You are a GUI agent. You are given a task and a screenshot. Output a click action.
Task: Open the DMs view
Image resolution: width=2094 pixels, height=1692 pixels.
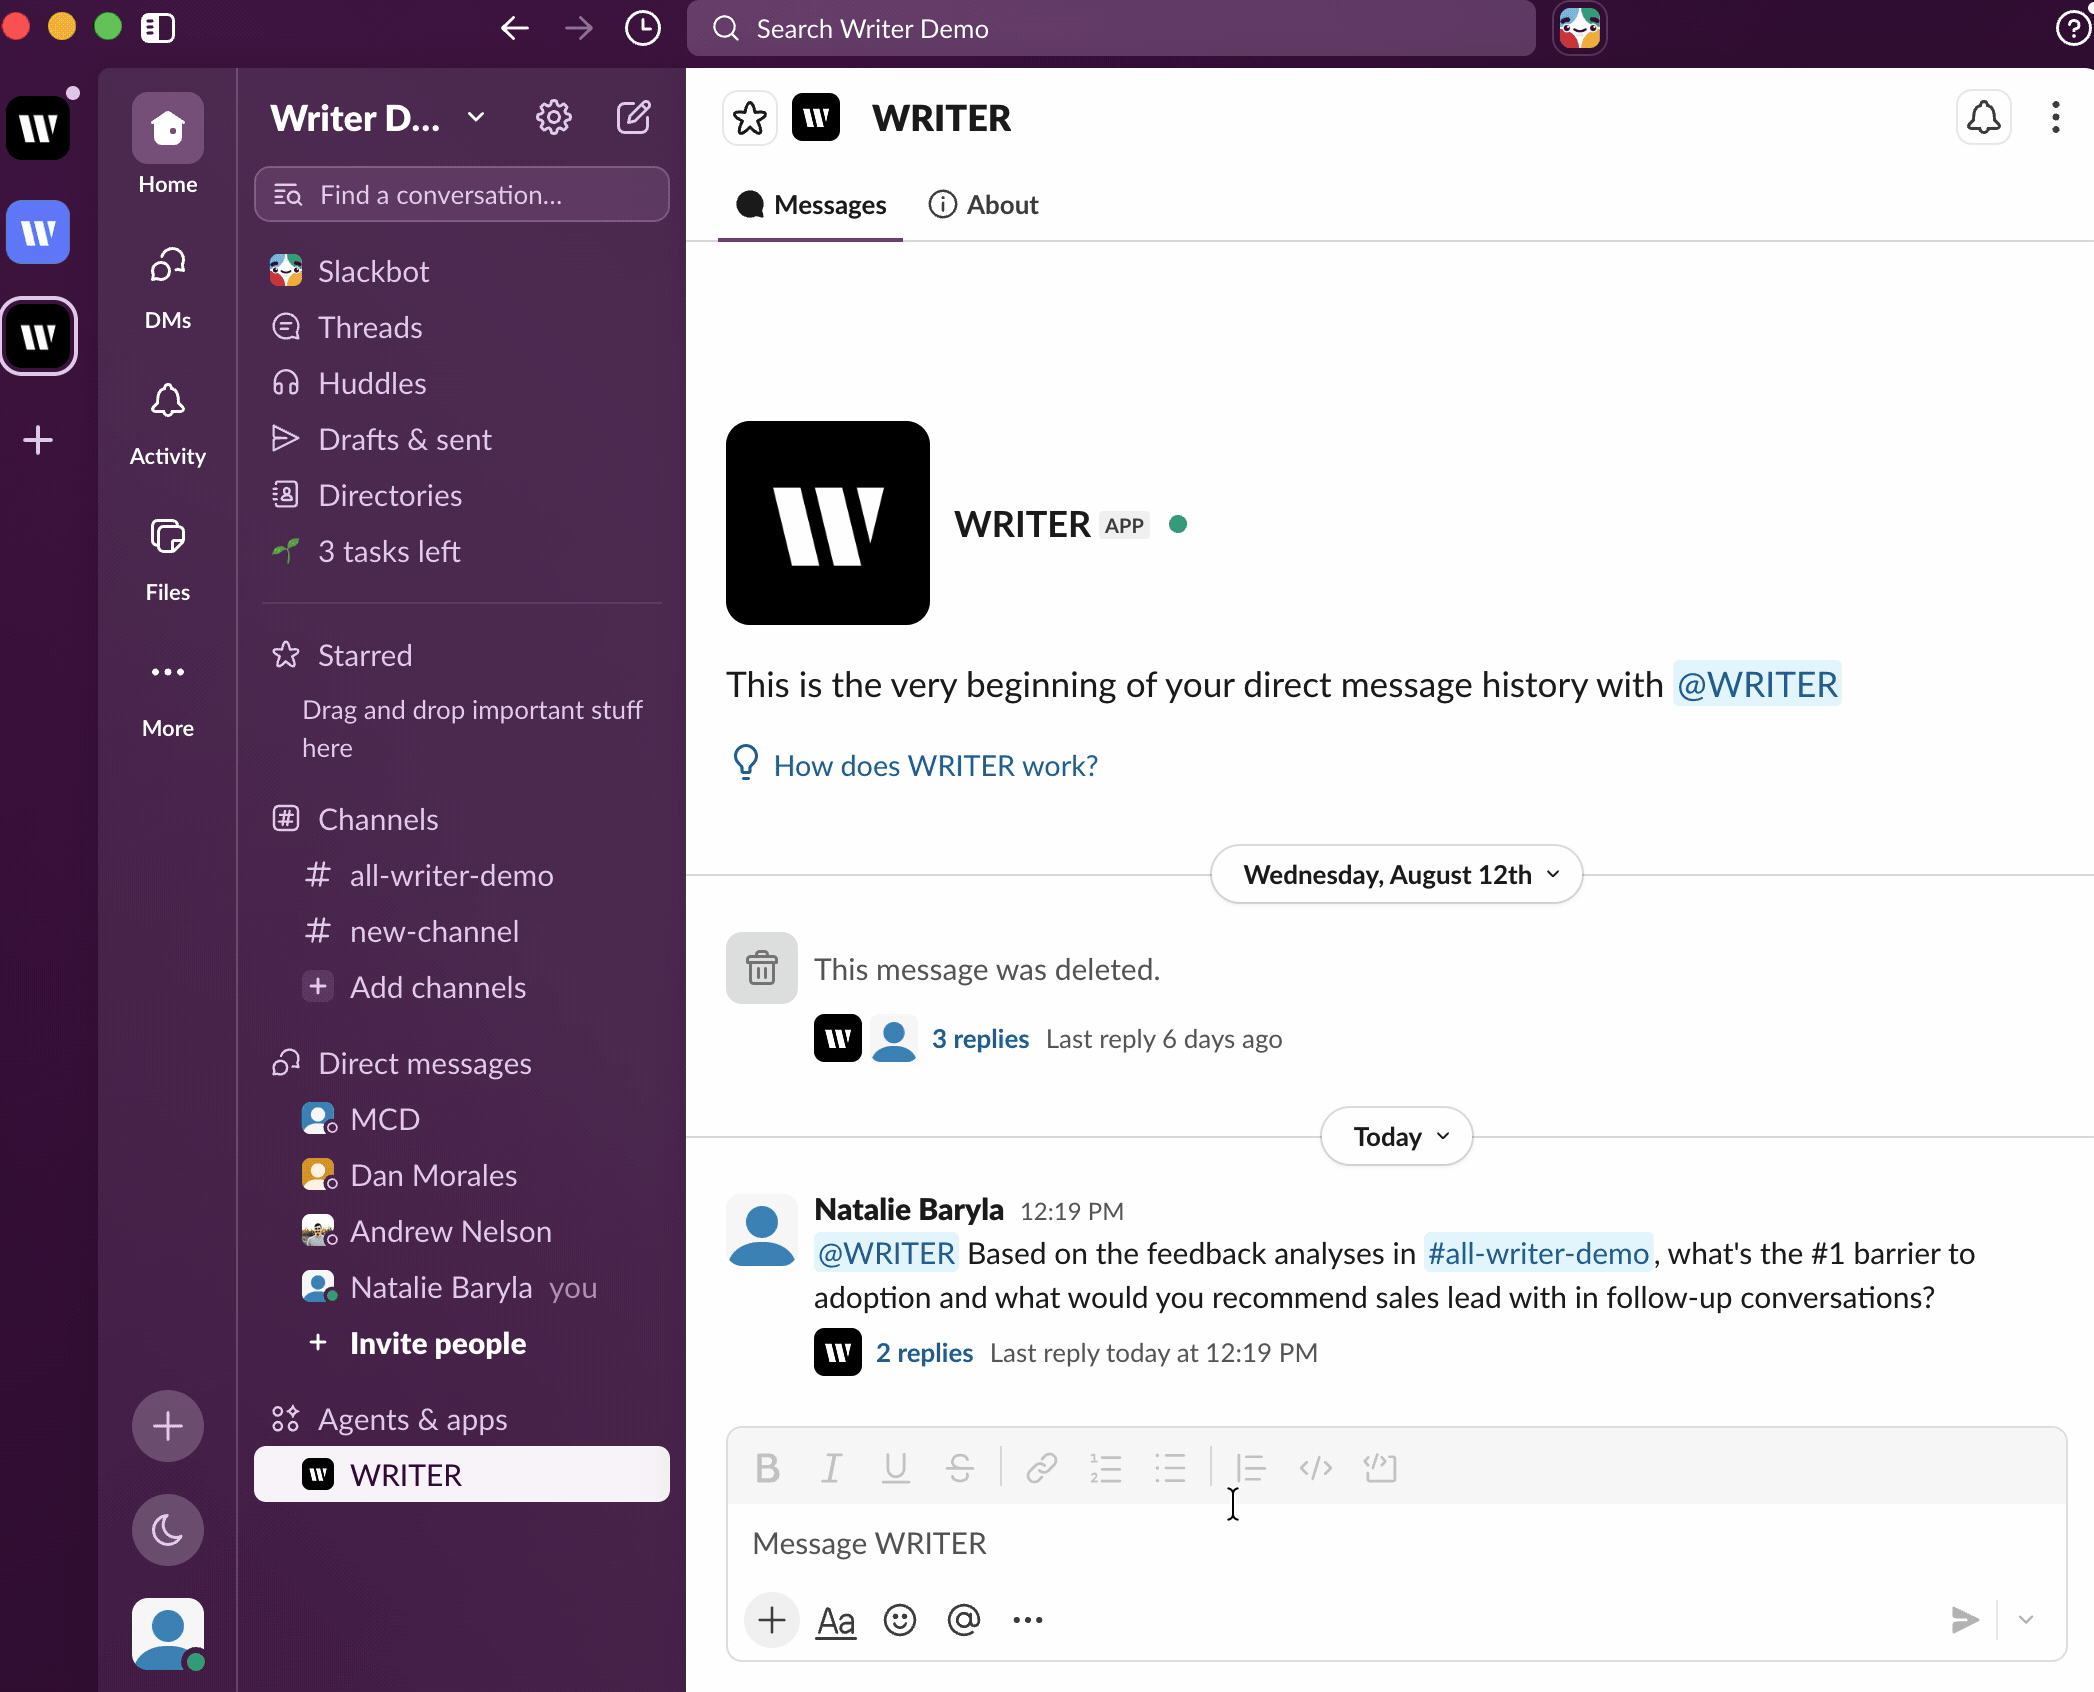pos(168,288)
